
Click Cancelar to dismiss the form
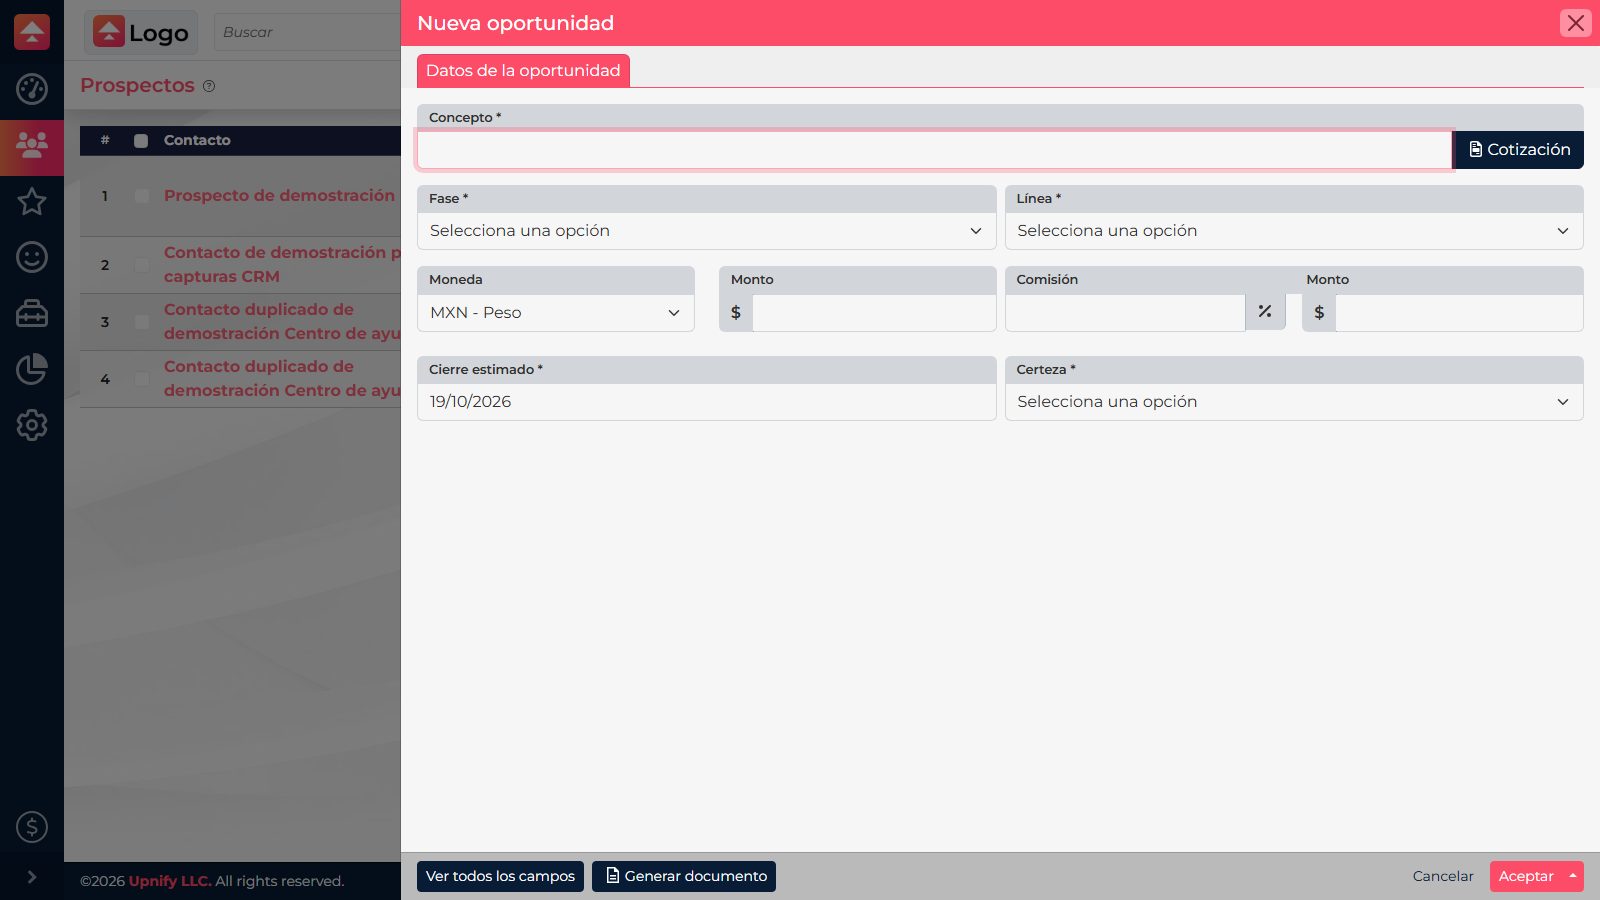(1443, 876)
